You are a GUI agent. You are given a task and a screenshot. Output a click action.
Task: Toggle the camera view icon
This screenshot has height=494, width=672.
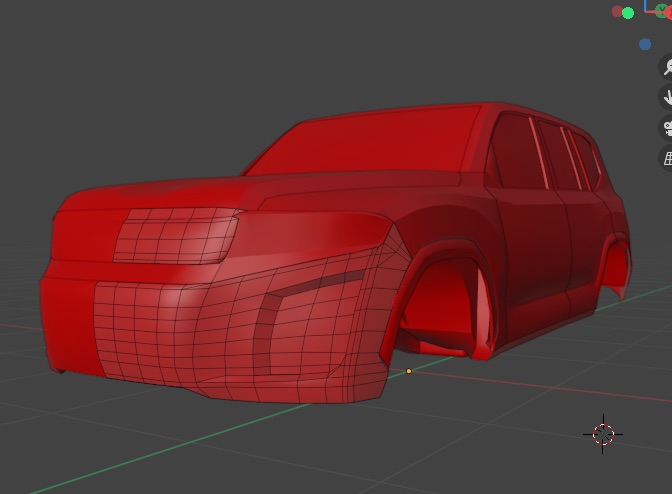tap(666, 128)
